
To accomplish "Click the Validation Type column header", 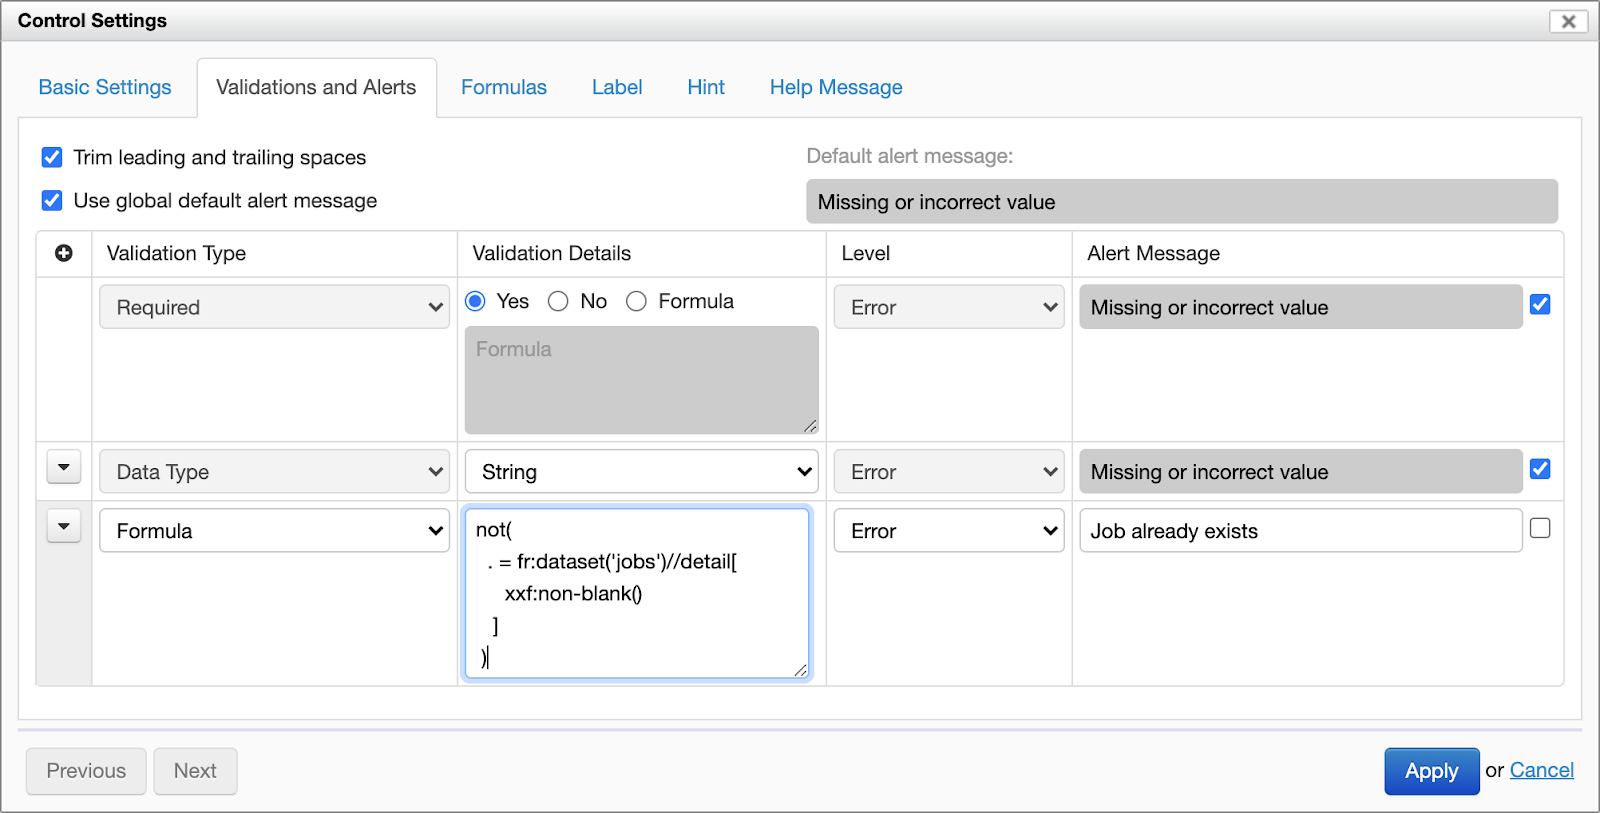I will [x=176, y=253].
